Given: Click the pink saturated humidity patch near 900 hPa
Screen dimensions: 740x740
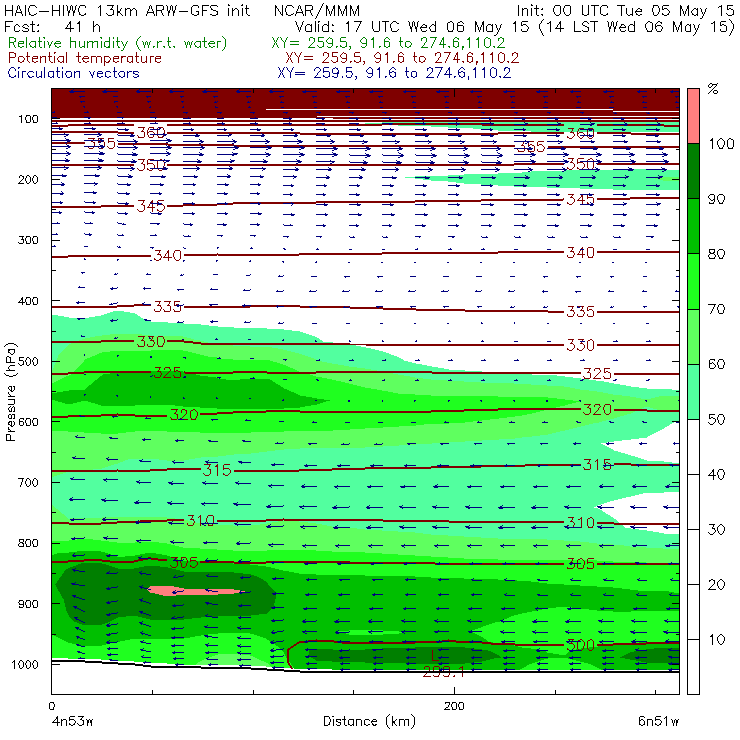Looking at the screenshot, I should (x=195, y=591).
